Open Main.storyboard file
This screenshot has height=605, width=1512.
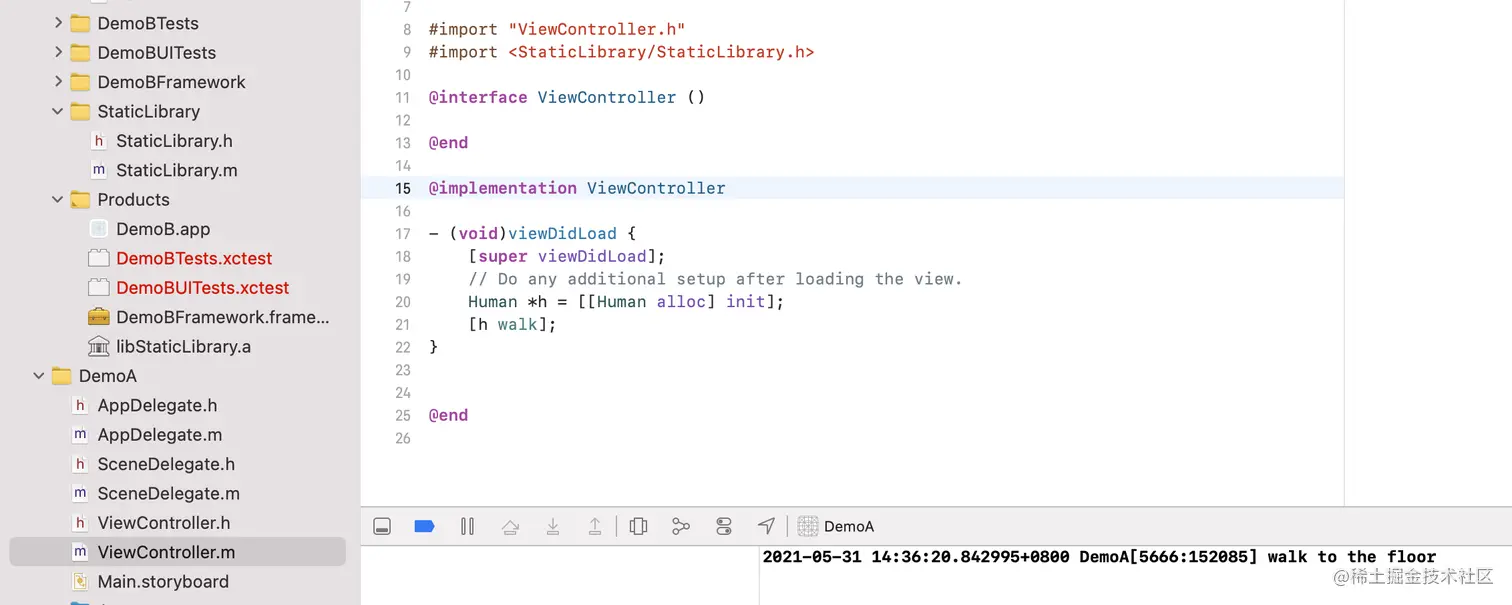point(163,582)
